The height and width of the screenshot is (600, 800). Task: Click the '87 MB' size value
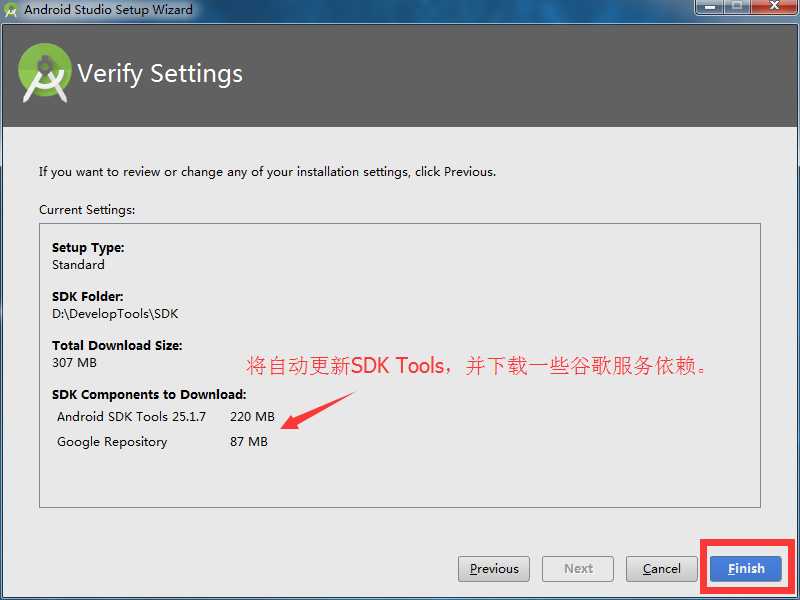pyautogui.click(x=248, y=441)
